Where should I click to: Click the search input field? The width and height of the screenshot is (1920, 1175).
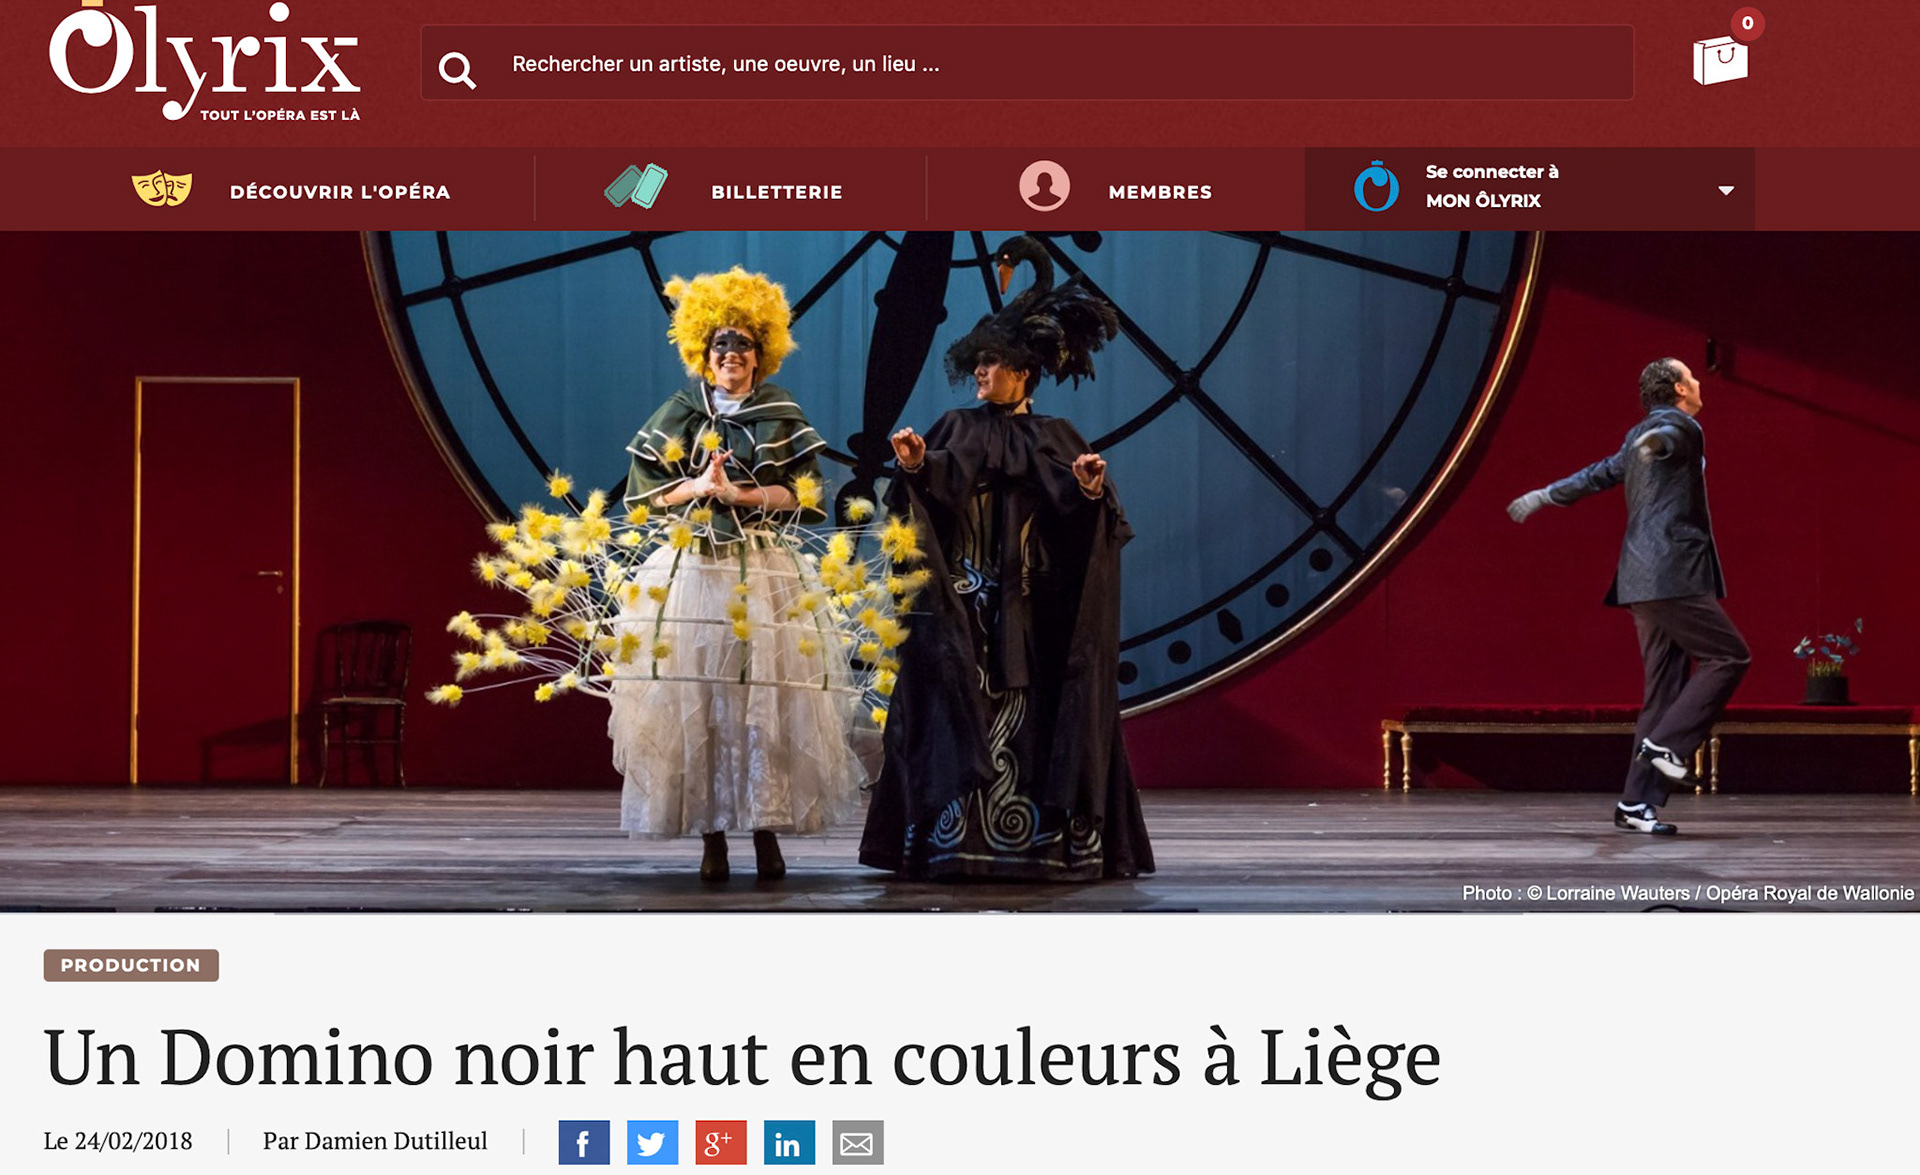click(x=1027, y=63)
